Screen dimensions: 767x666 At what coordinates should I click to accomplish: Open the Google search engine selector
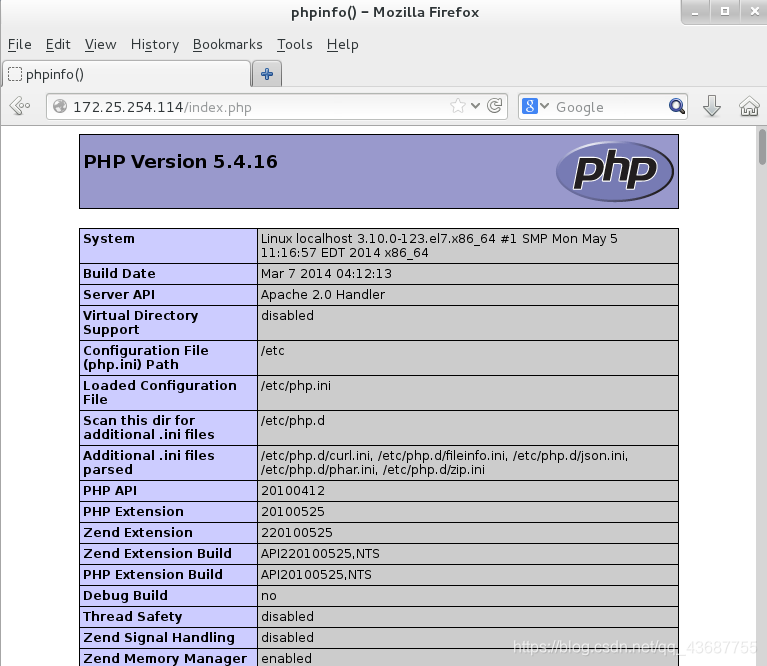coord(535,106)
